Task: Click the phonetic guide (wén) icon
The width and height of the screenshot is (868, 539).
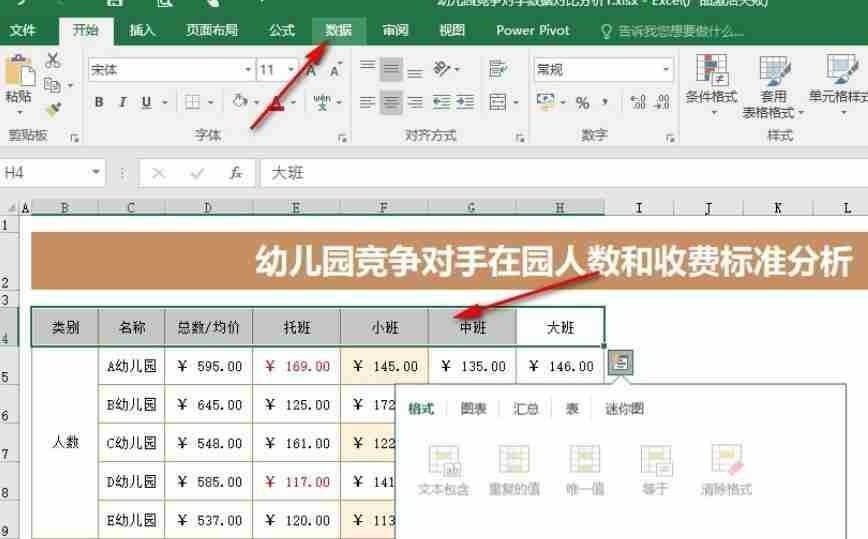Action: pos(322,102)
